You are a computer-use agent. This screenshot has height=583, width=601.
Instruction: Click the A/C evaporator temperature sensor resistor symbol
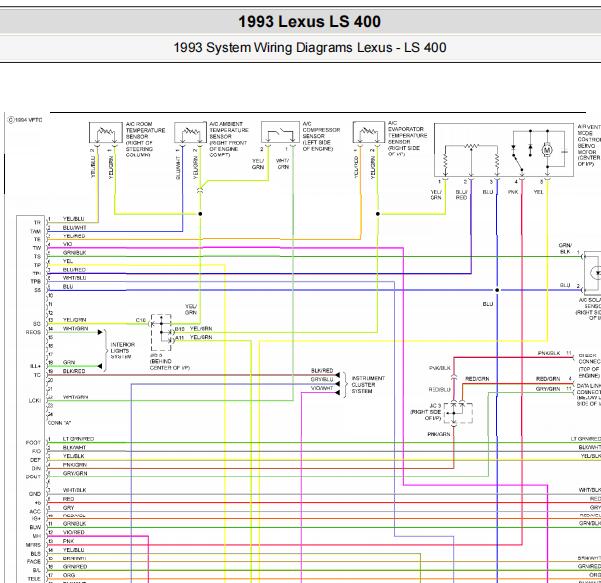point(369,132)
